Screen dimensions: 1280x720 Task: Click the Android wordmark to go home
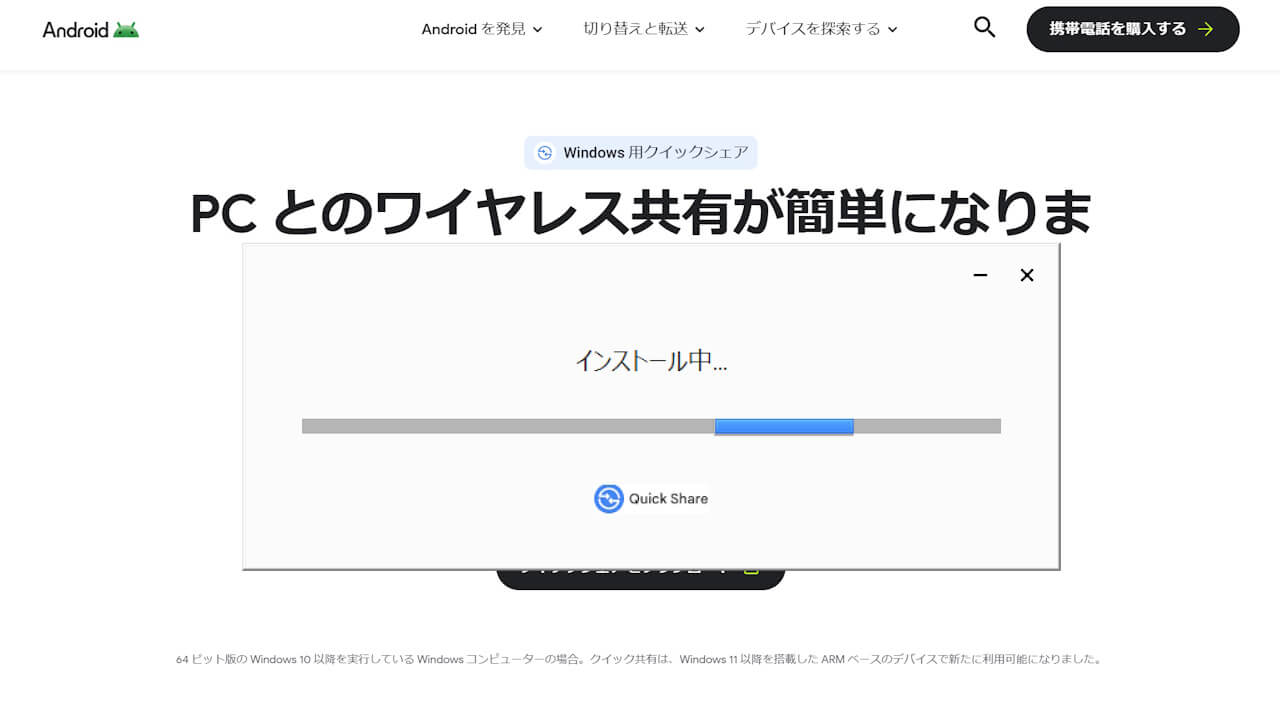tap(74, 29)
